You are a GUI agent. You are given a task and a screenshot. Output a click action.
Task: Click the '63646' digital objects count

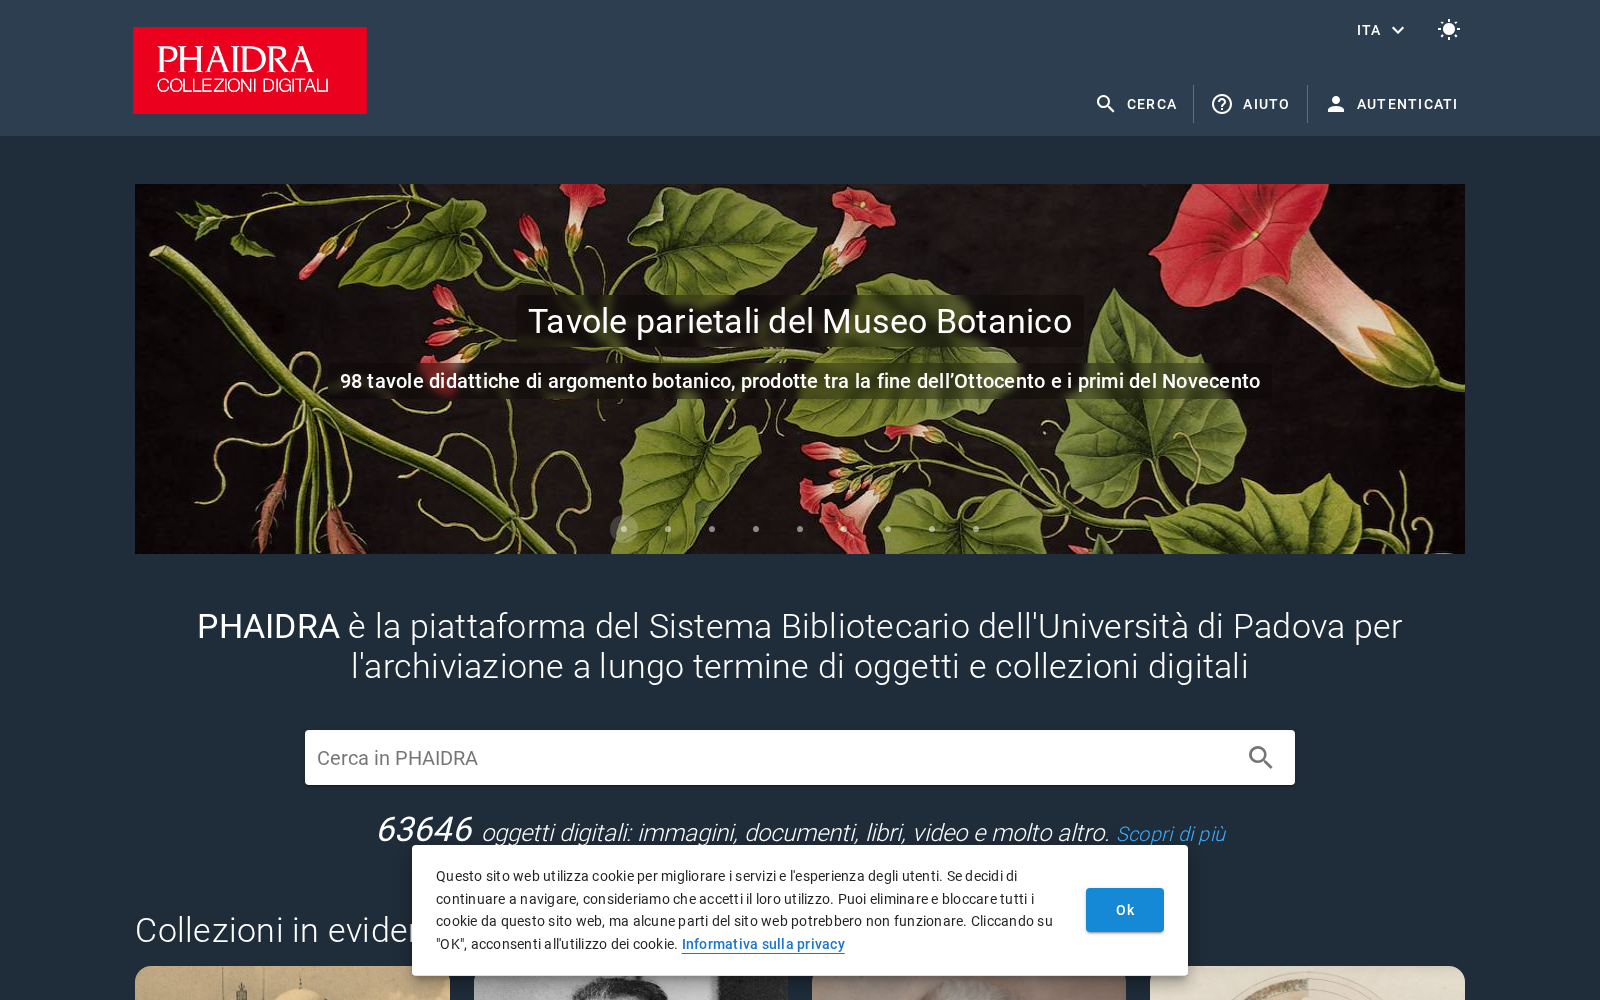(423, 830)
